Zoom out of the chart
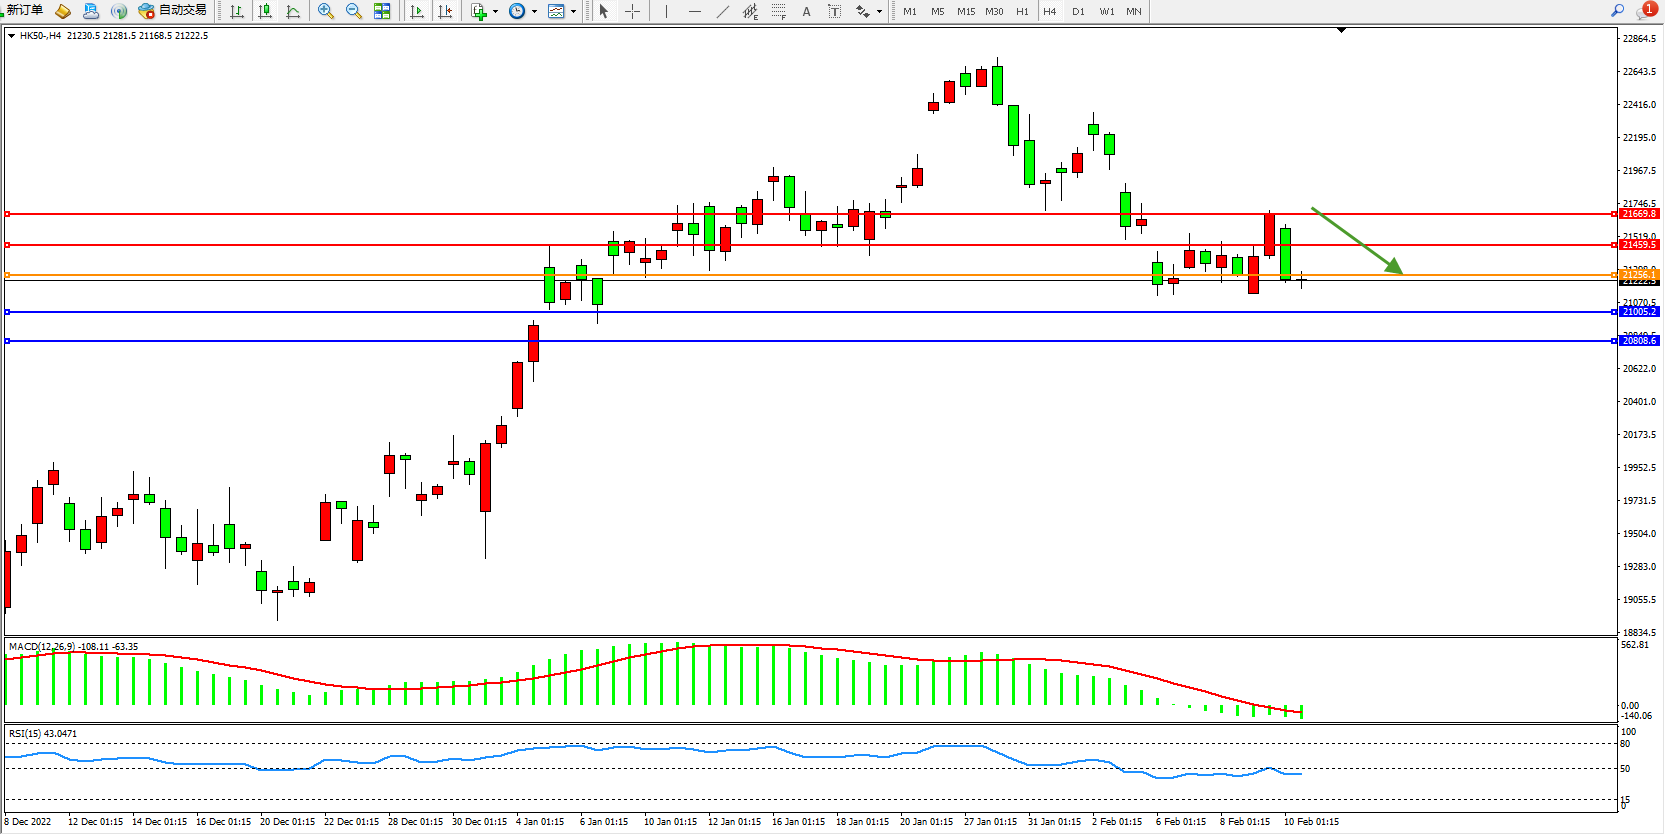Viewport: 1665px width, 835px height. (x=354, y=11)
